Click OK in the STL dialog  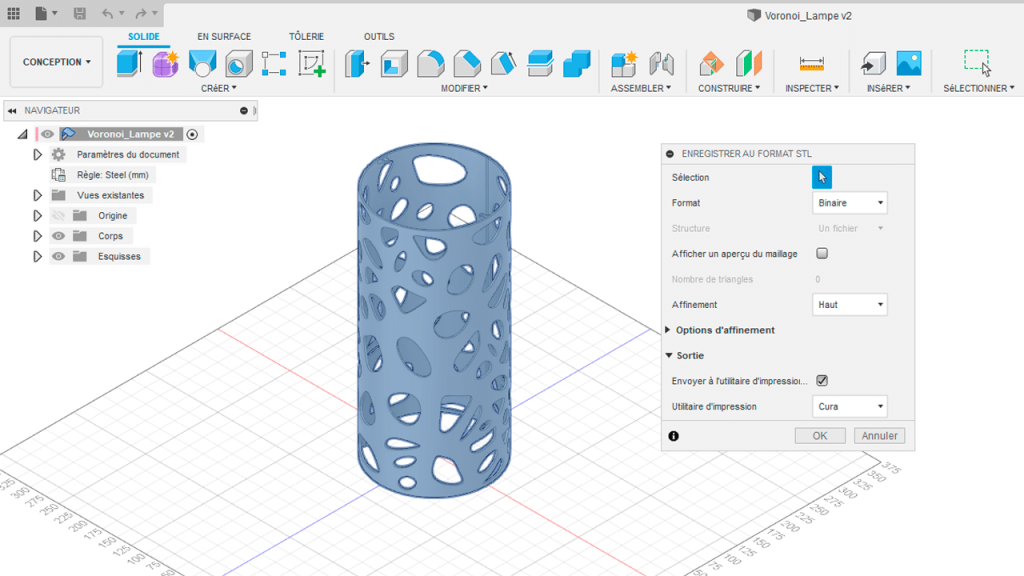[x=820, y=436]
